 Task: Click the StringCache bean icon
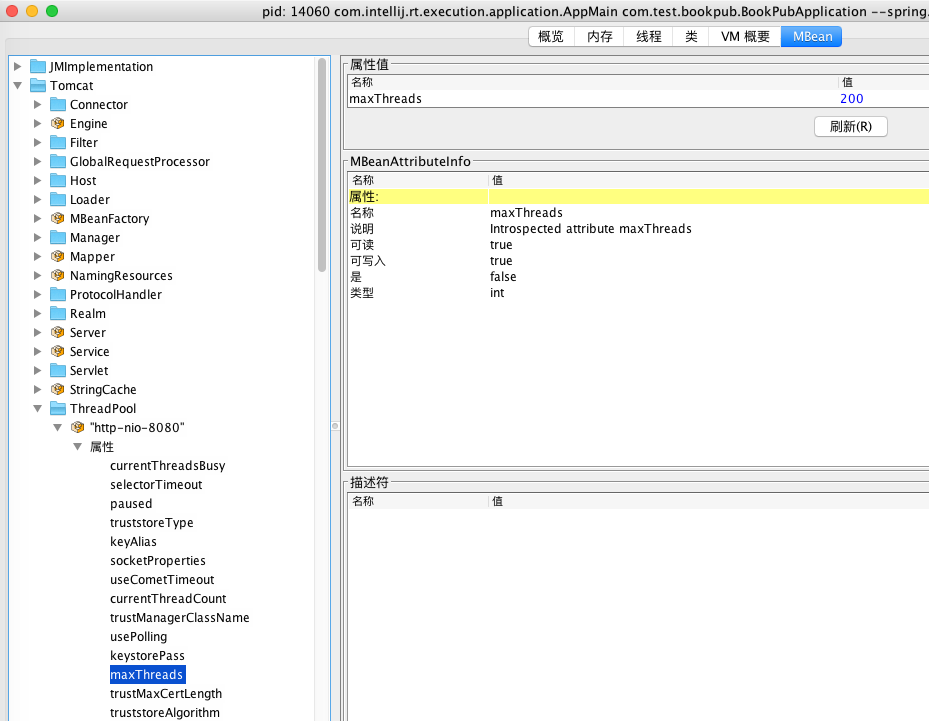click(58, 390)
